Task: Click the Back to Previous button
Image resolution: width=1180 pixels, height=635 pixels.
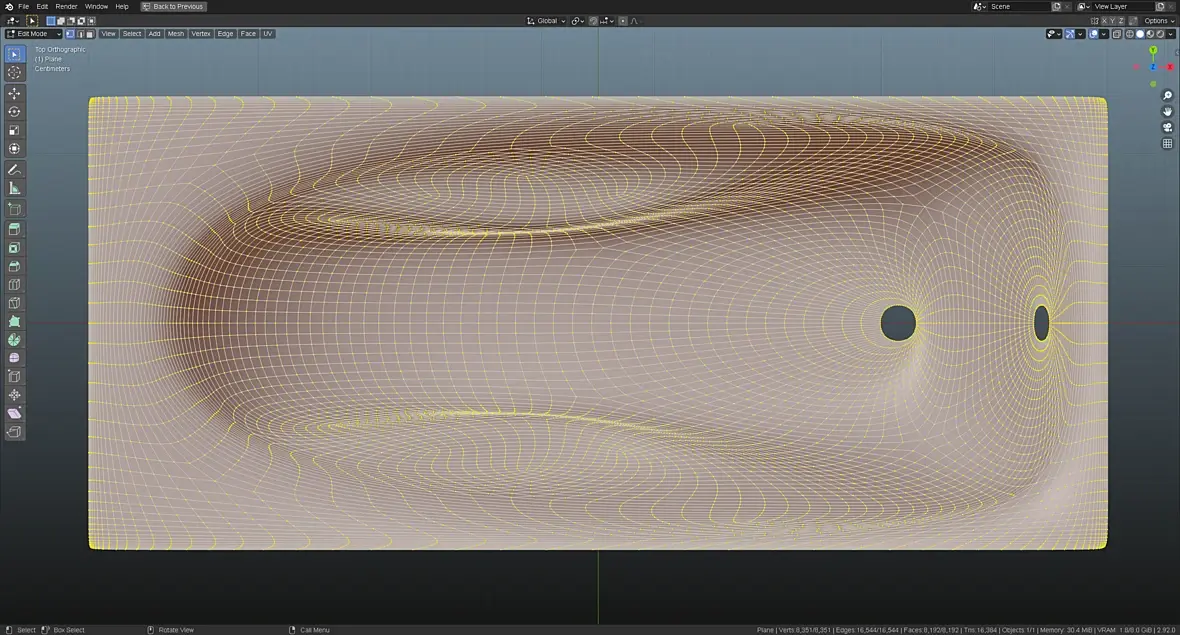Action: (x=173, y=7)
